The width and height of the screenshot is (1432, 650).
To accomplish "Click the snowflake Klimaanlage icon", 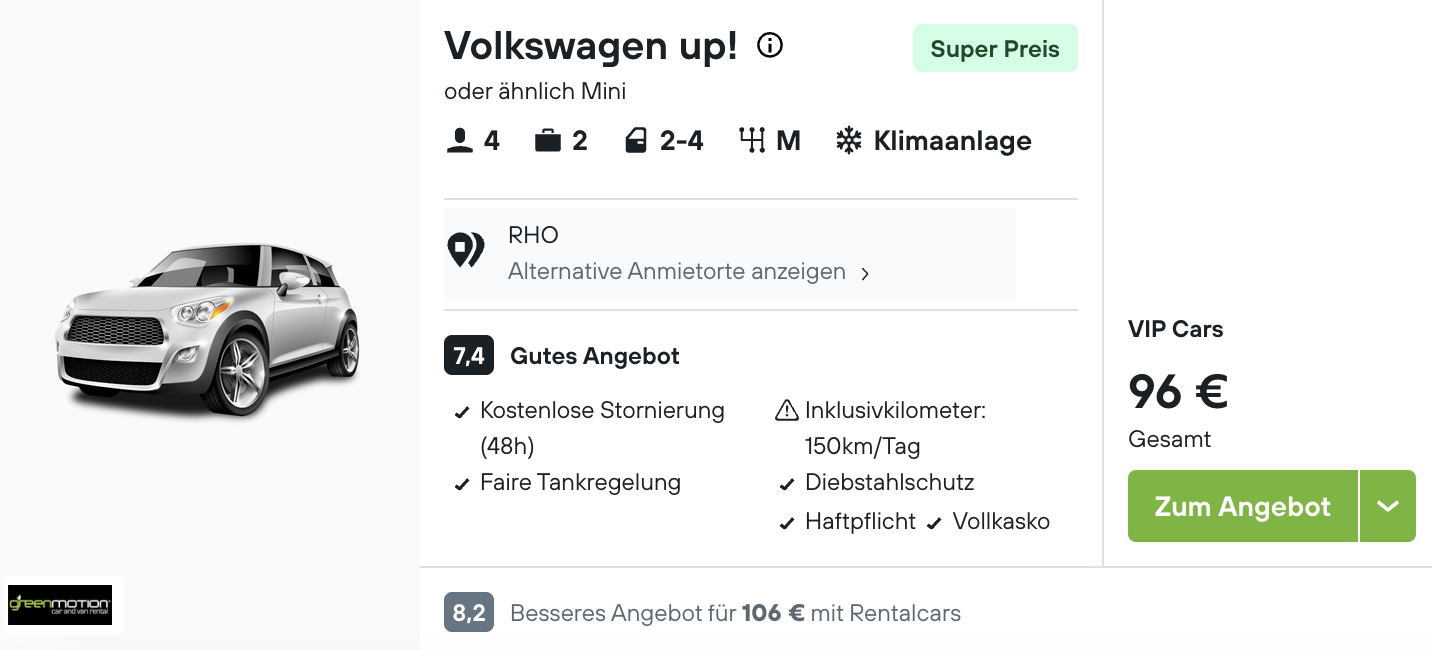I will 849,141.
